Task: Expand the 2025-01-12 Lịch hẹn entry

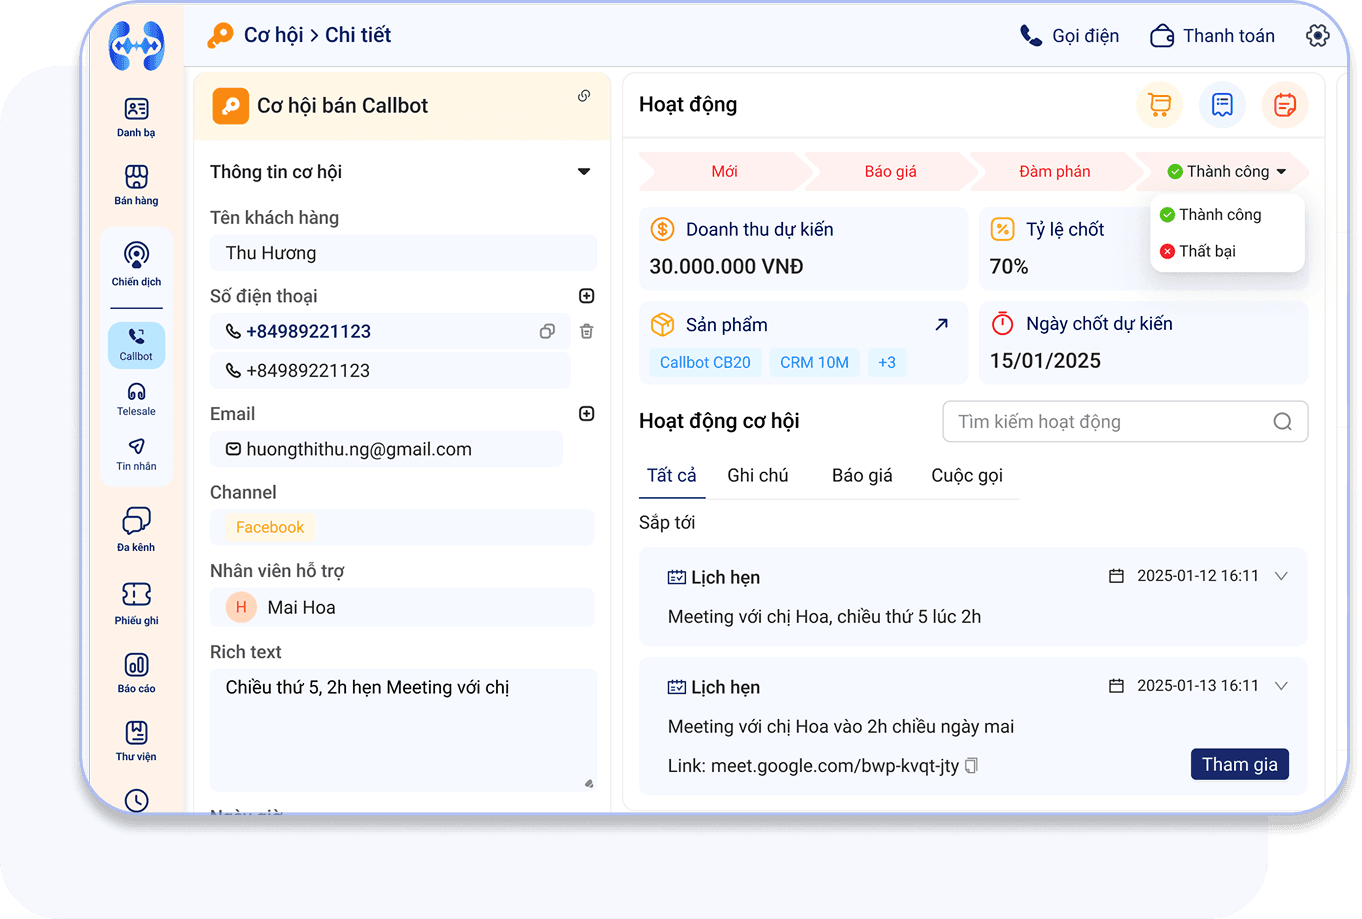Action: pos(1281,576)
